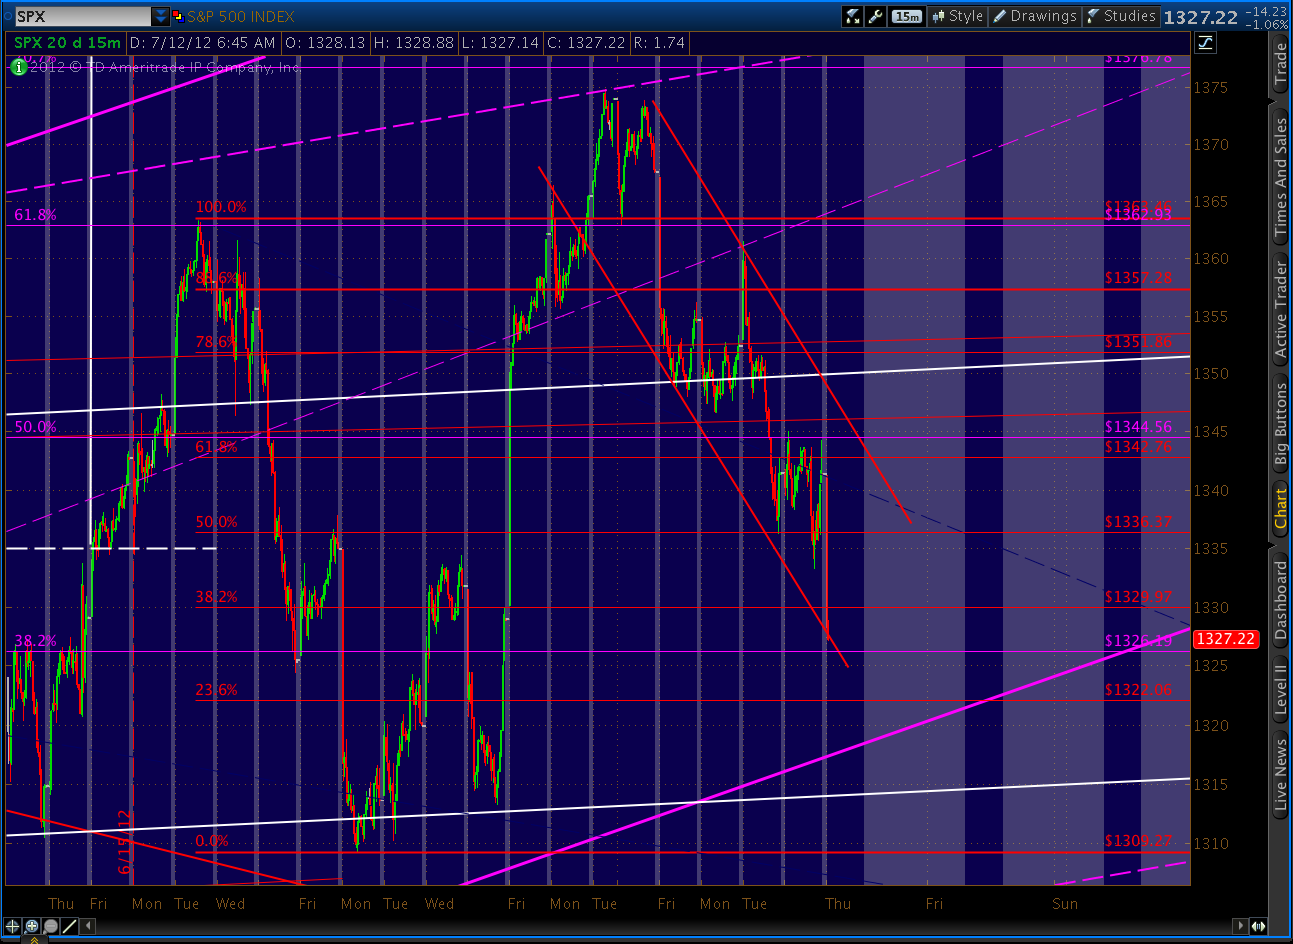
Task: Click the red 0.0% Fibonacci level label
Action: pos(212,841)
